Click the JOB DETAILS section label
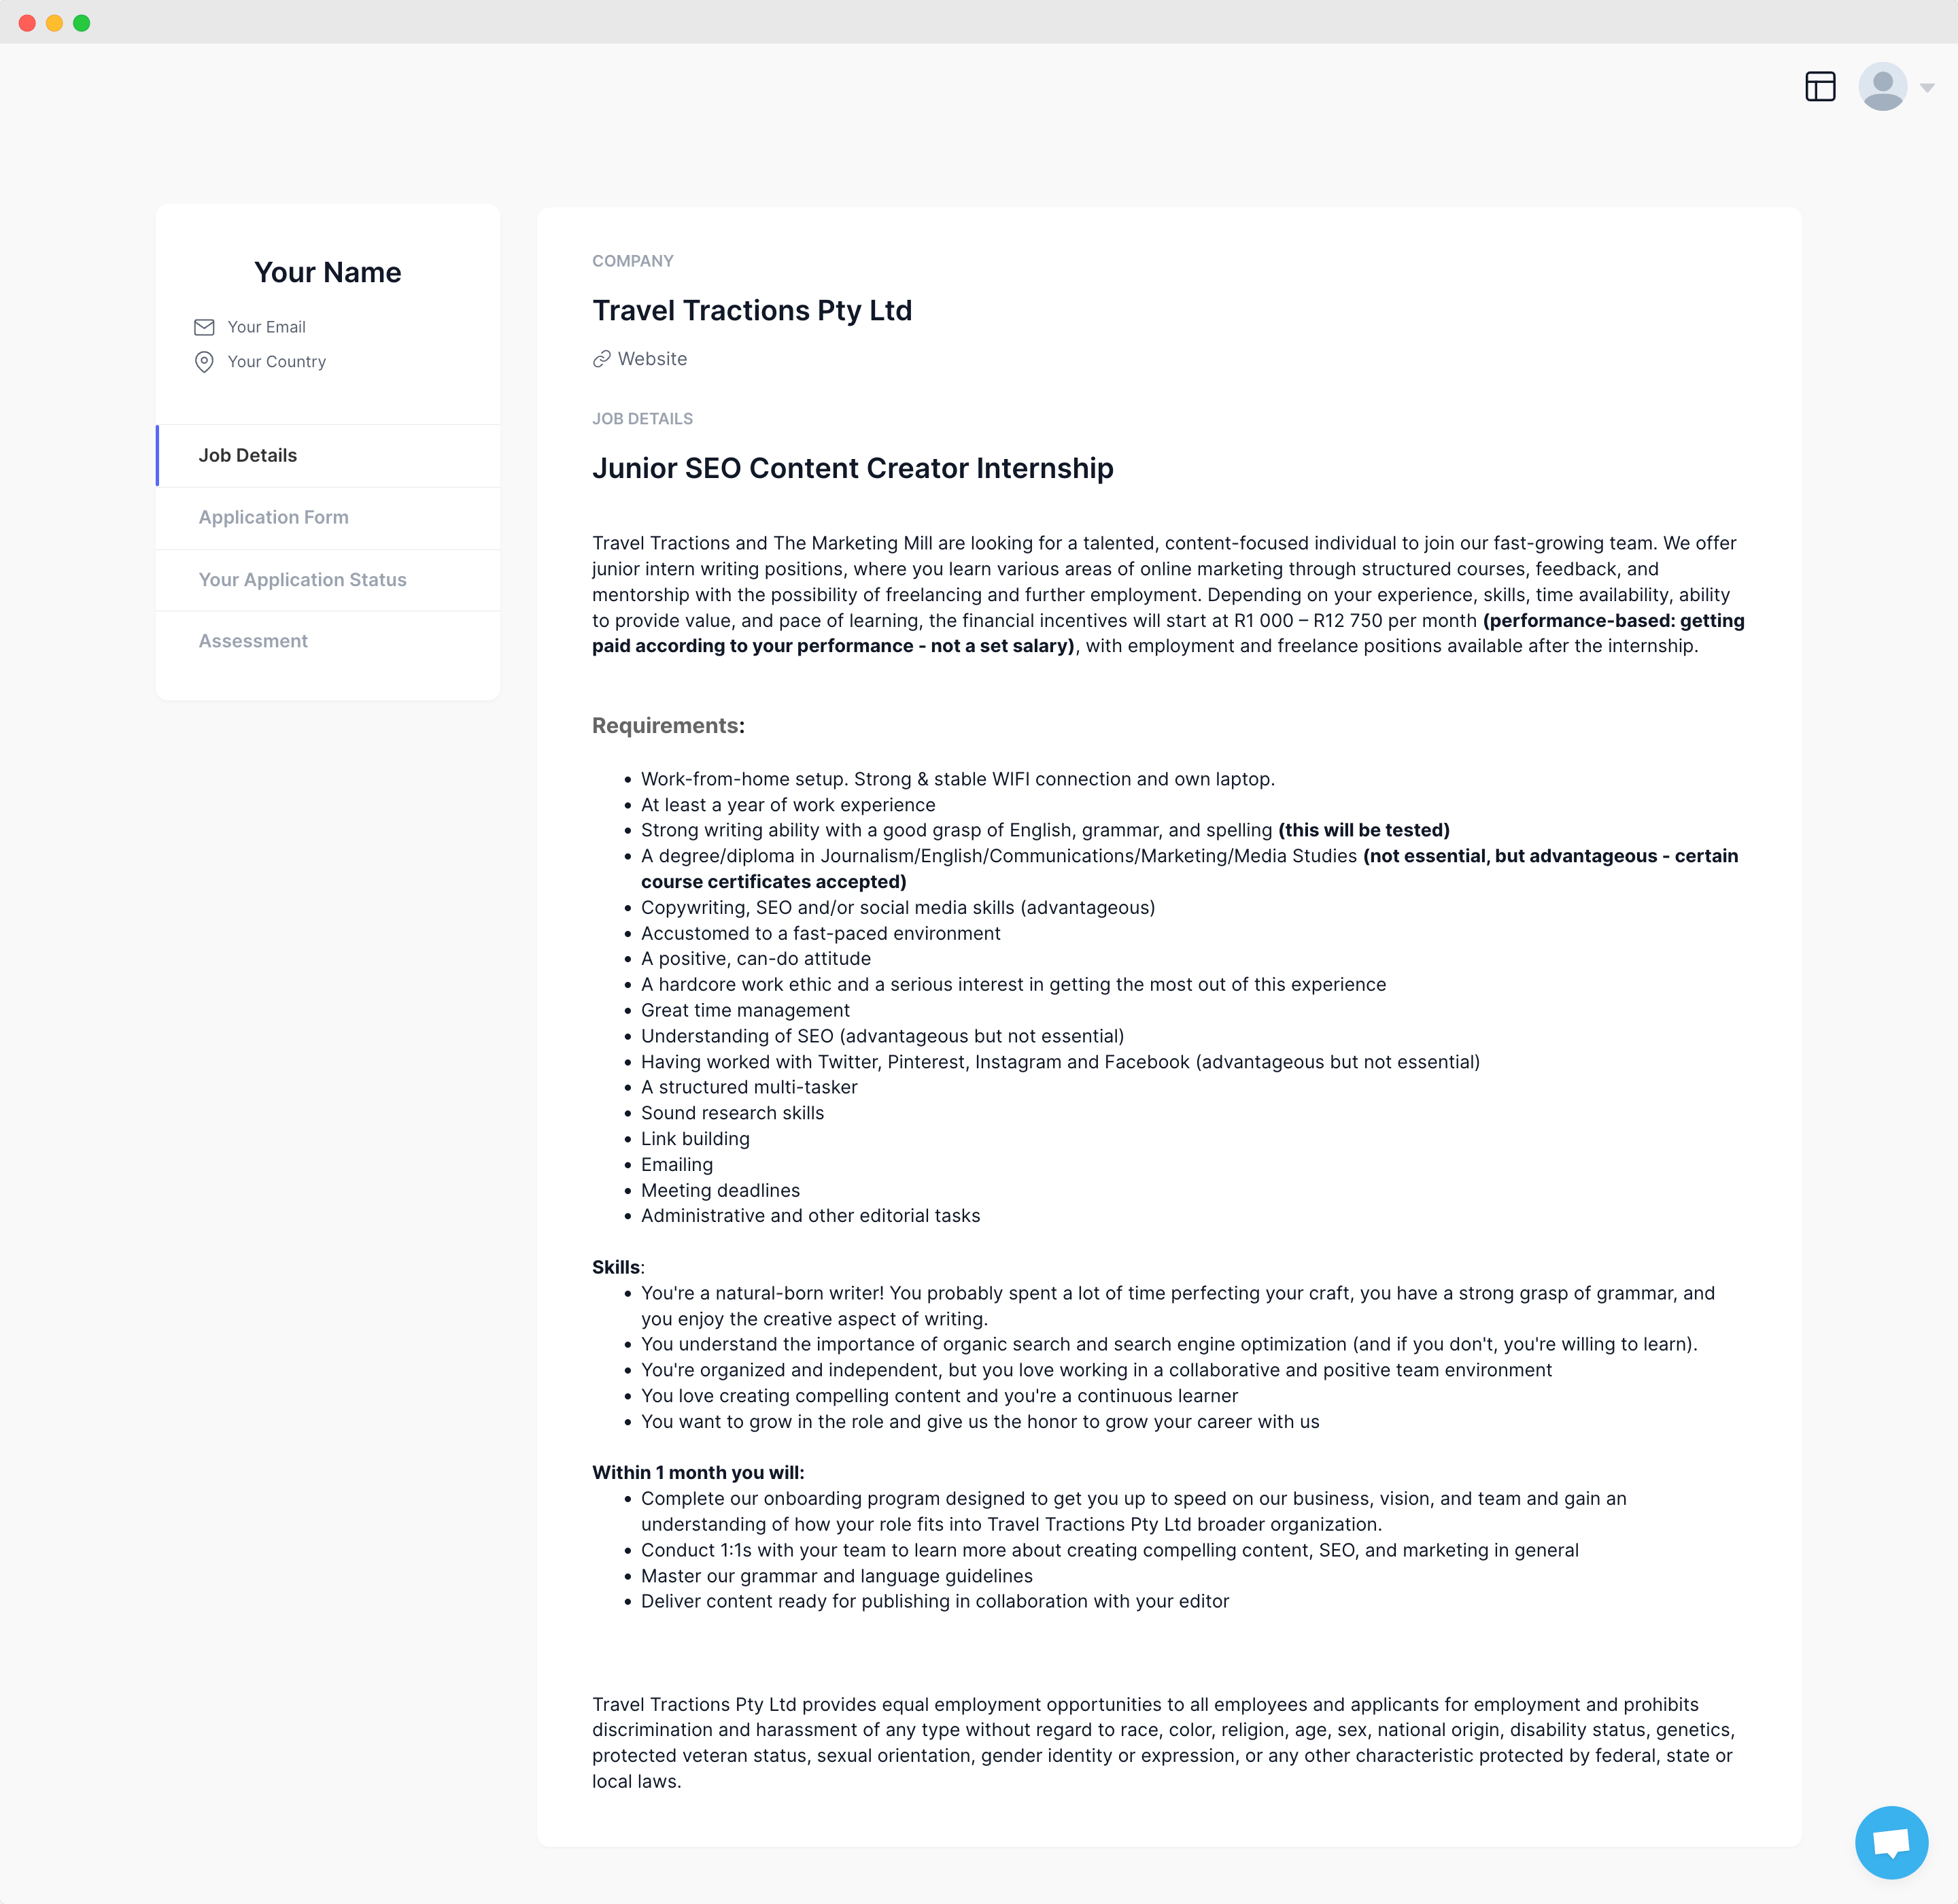Image resolution: width=1958 pixels, height=1904 pixels. 642,419
